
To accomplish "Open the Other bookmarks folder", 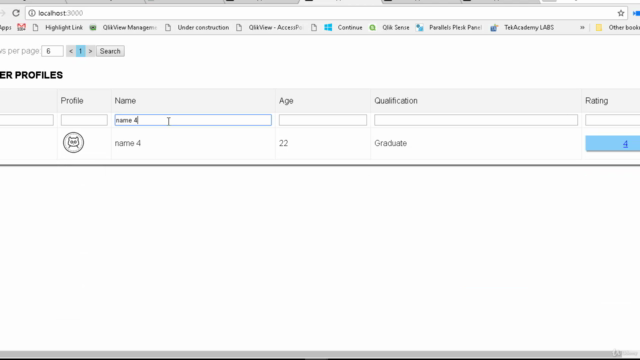I will [618, 27].
